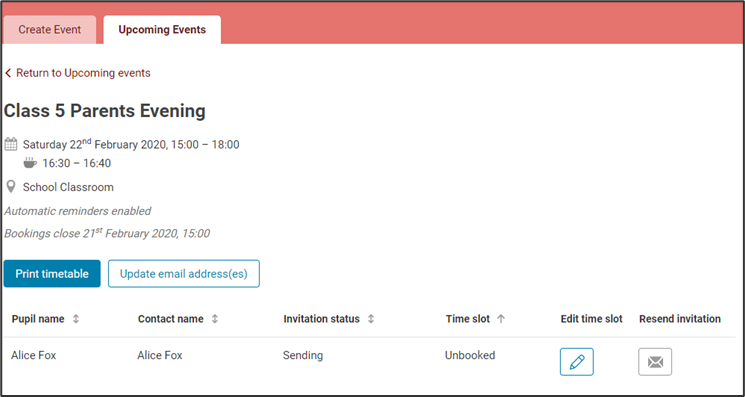
Task: Switch to the Create Event tab
Action: [50, 30]
